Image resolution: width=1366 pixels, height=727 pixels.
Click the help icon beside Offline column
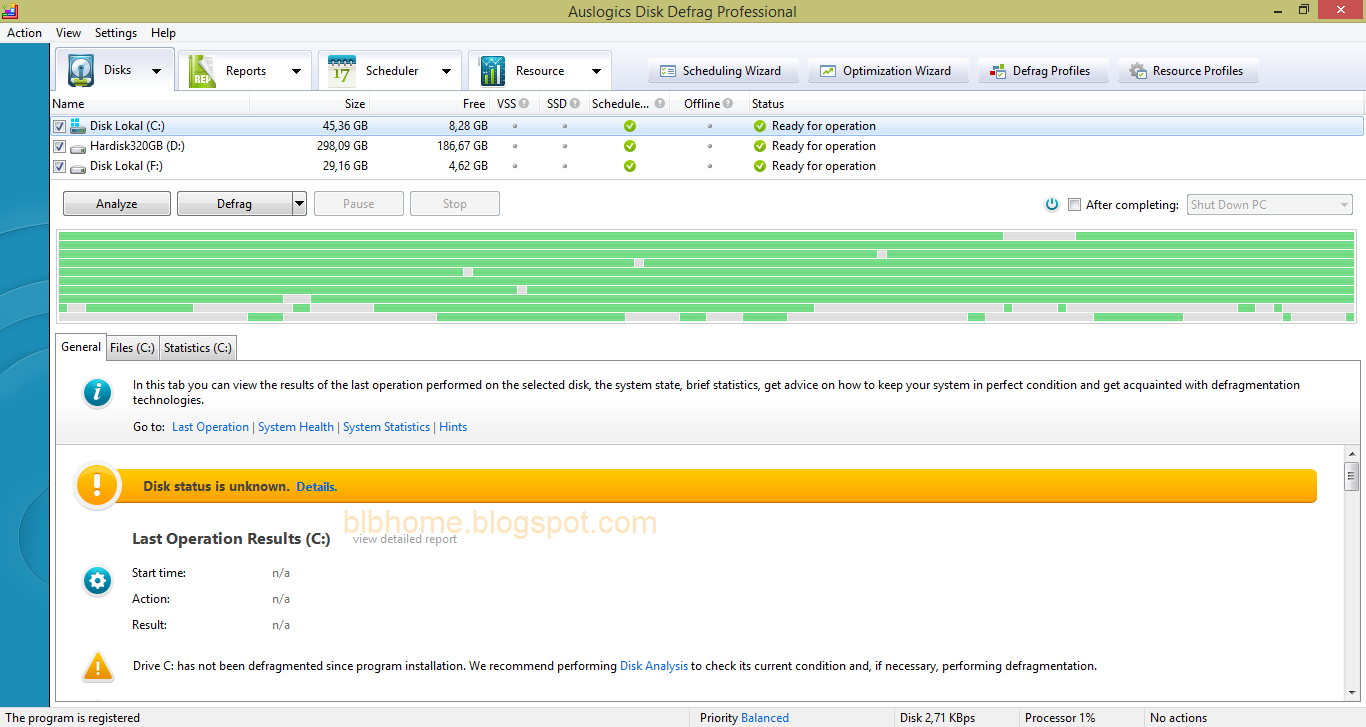pyautogui.click(x=728, y=103)
